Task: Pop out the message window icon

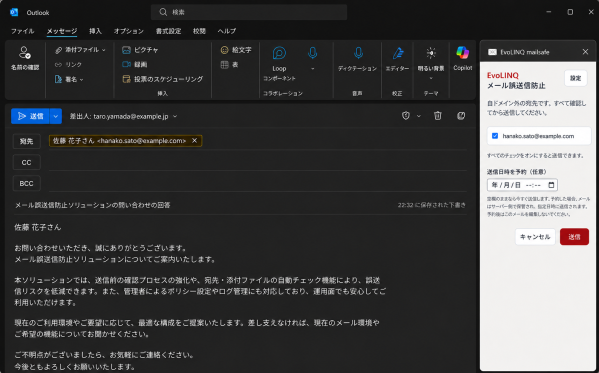Action: click(x=461, y=116)
